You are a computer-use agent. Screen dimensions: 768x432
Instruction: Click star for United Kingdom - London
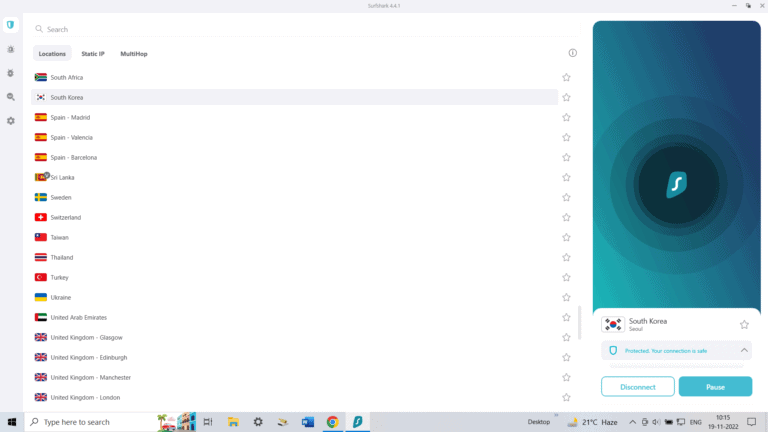pos(566,397)
